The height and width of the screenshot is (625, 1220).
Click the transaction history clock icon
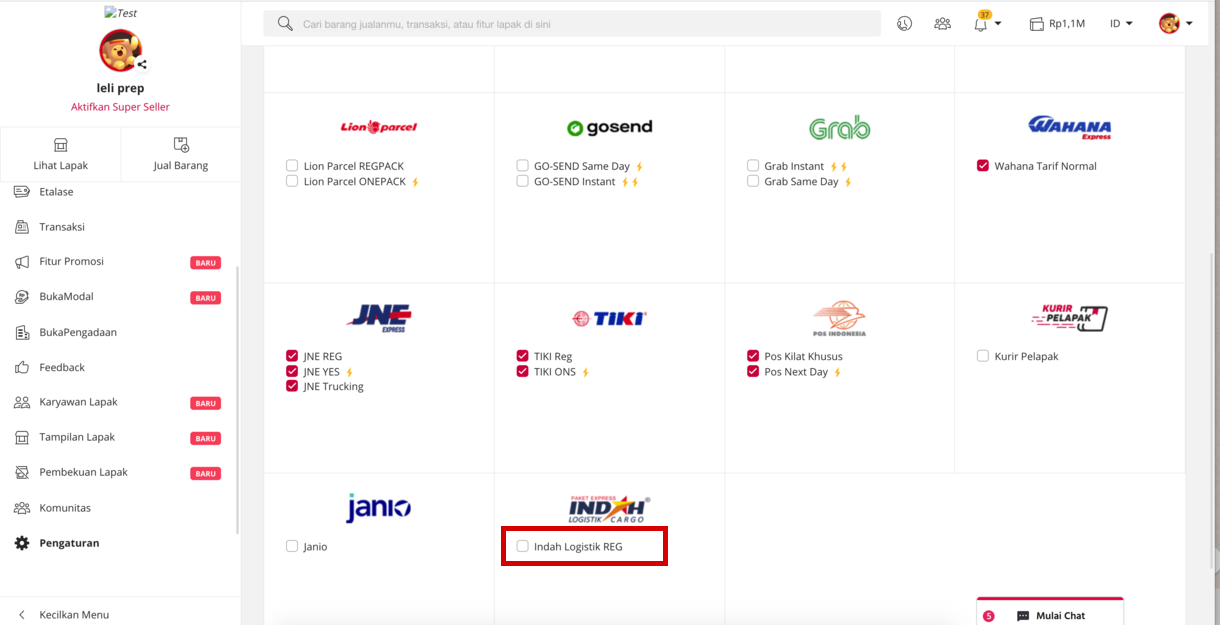pyautogui.click(x=904, y=23)
